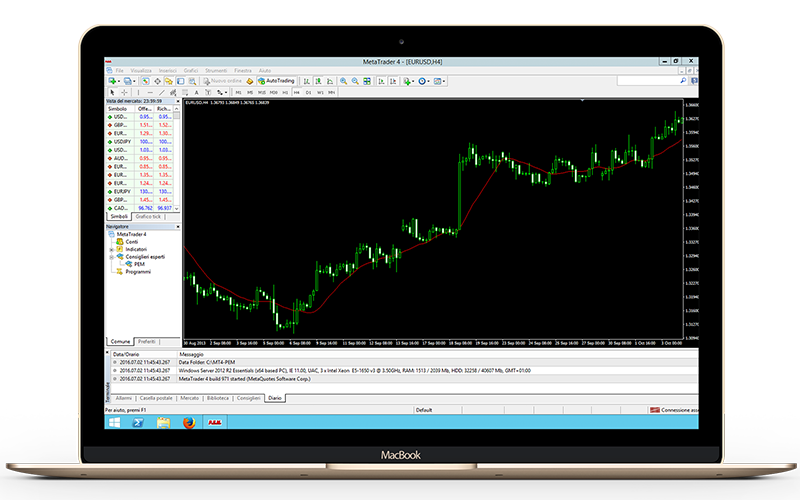Expand Indicatori tree node
This screenshot has height=500, width=800.
[x=111, y=249]
